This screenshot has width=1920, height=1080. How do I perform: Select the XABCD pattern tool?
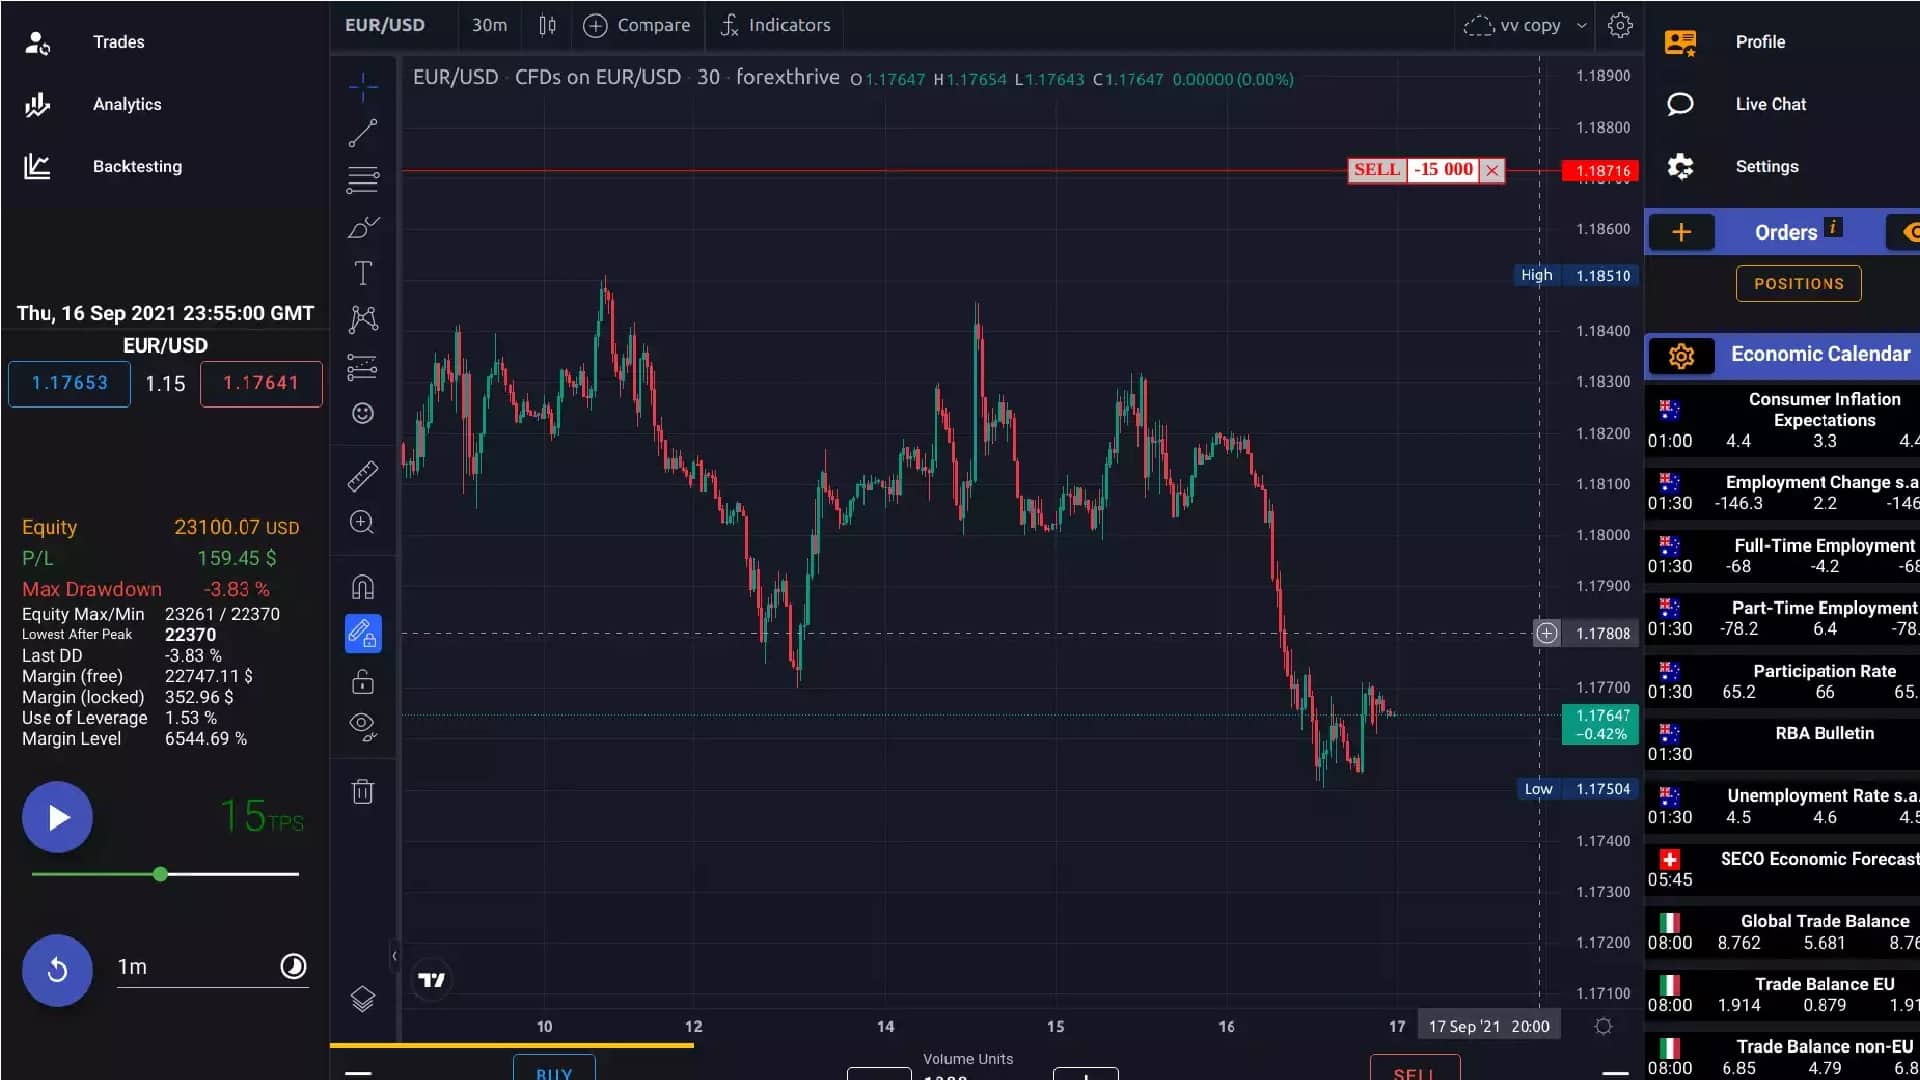[362, 319]
